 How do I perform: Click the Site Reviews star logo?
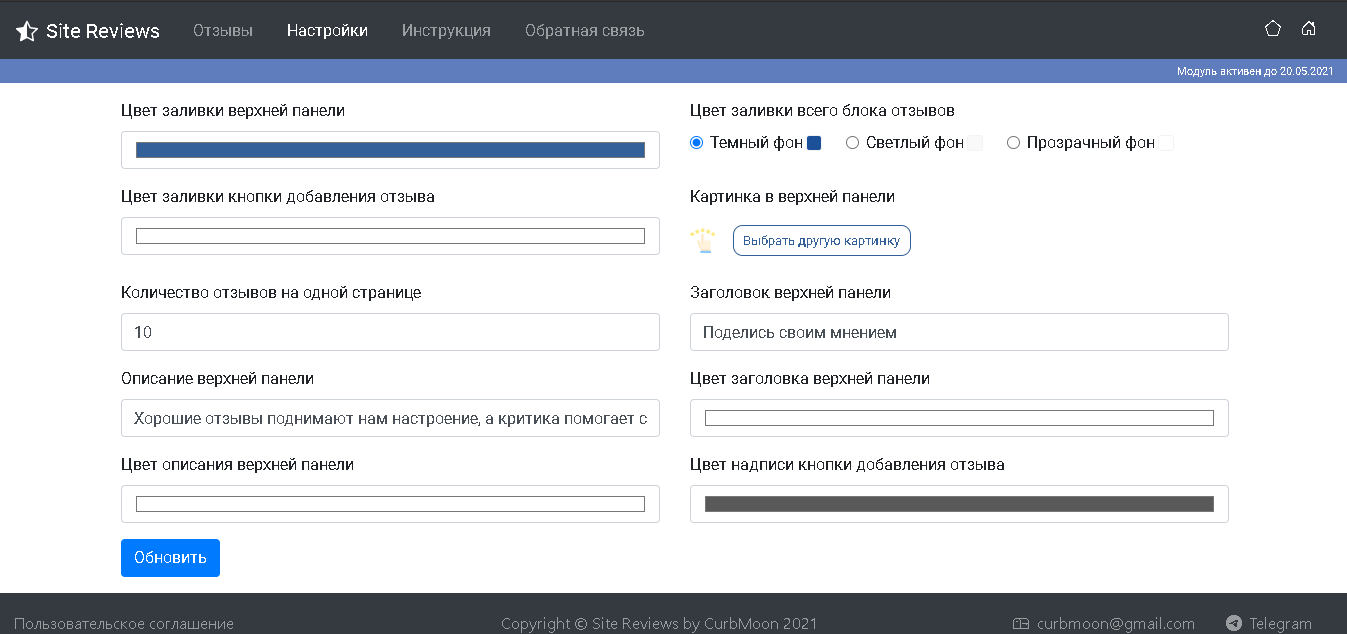point(27,31)
